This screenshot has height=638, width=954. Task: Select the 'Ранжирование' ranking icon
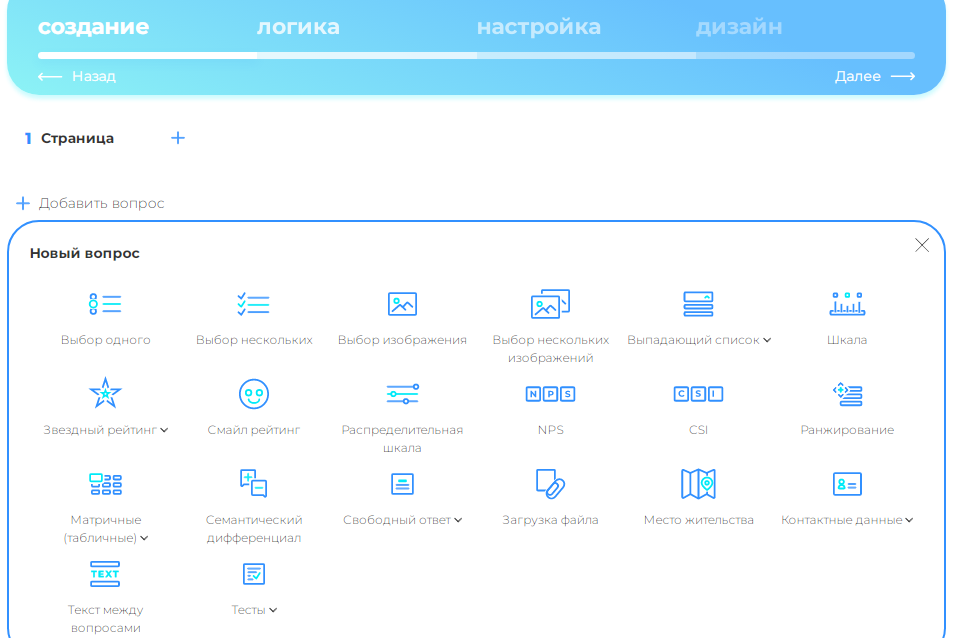[847, 394]
